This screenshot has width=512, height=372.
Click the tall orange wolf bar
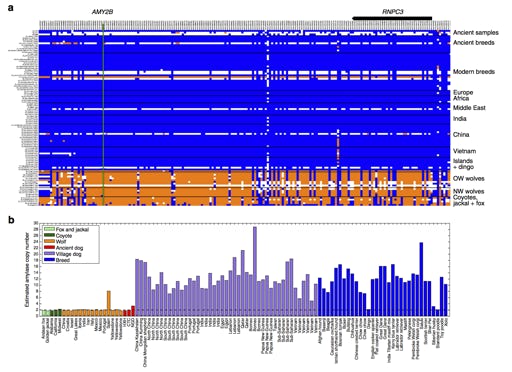coord(109,303)
